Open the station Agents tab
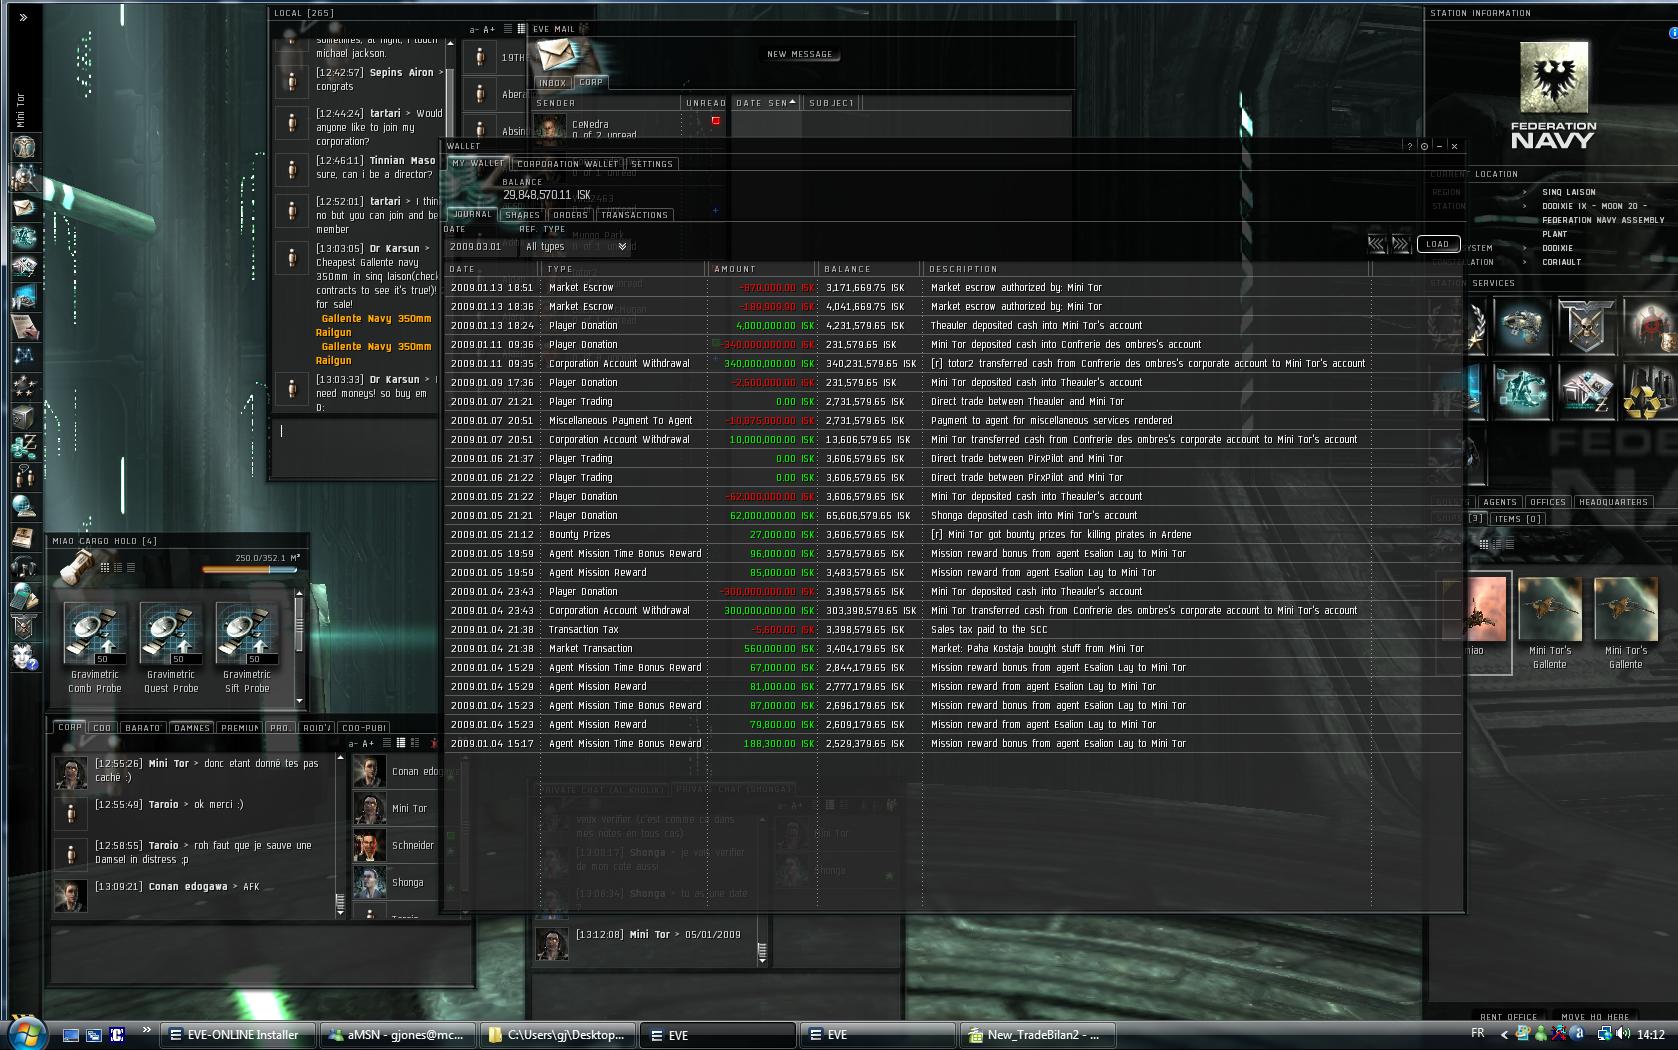Image resolution: width=1678 pixels, height=1050 pixels. pyautogui.click(x=1500, y=502)
